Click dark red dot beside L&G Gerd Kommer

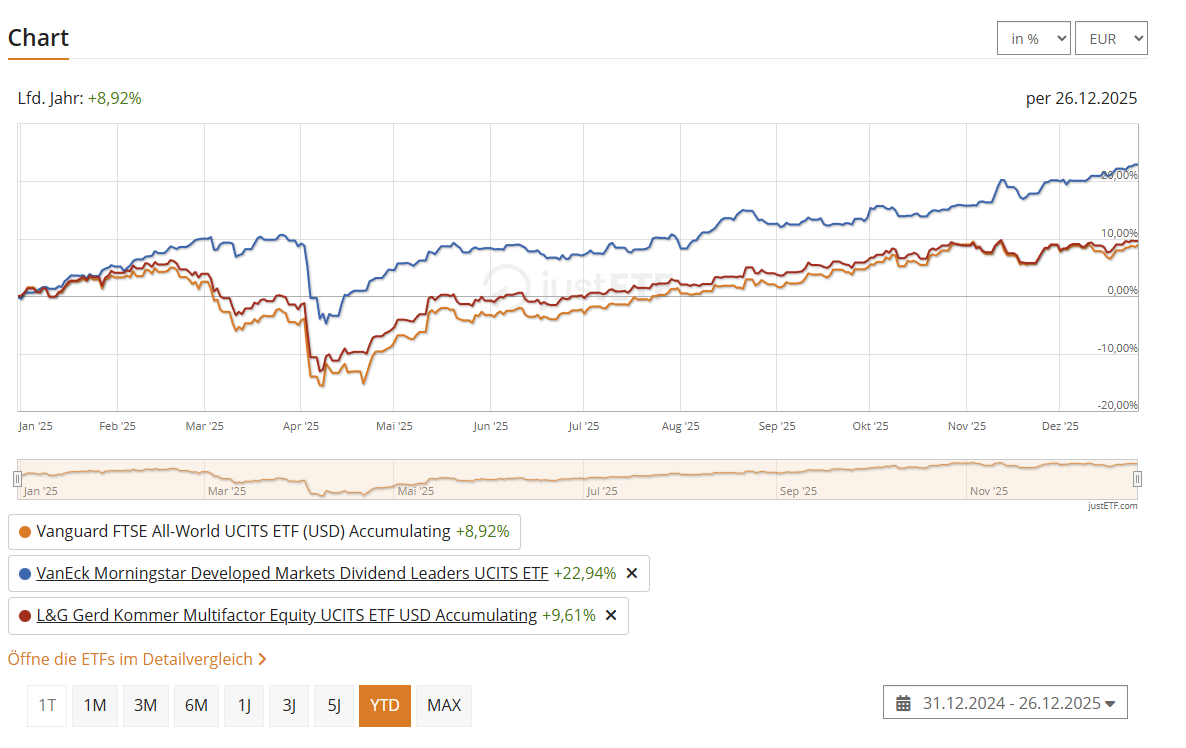click(x=25, y=616)
